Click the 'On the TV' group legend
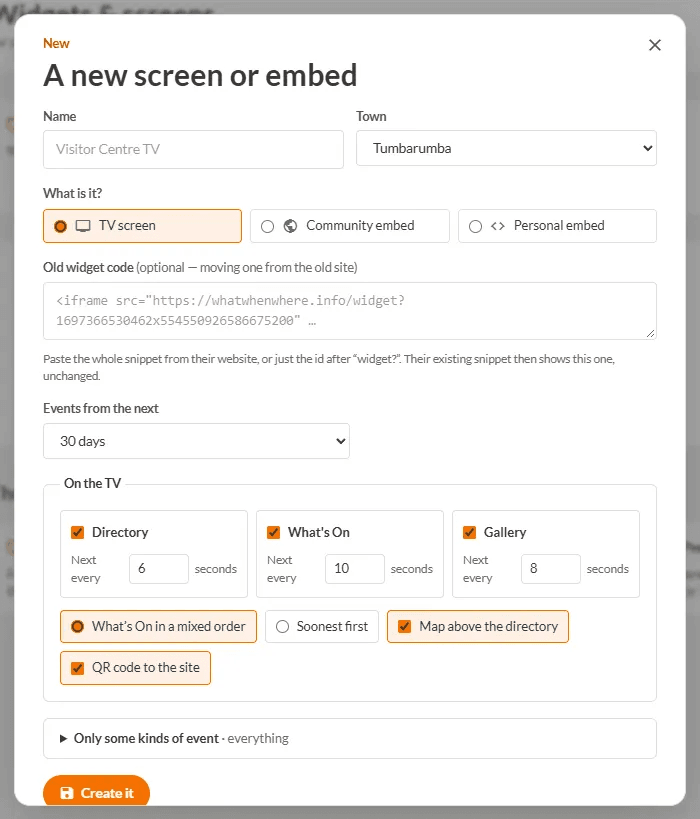Viewport: 700px width, 819px height. pos(92,483)
